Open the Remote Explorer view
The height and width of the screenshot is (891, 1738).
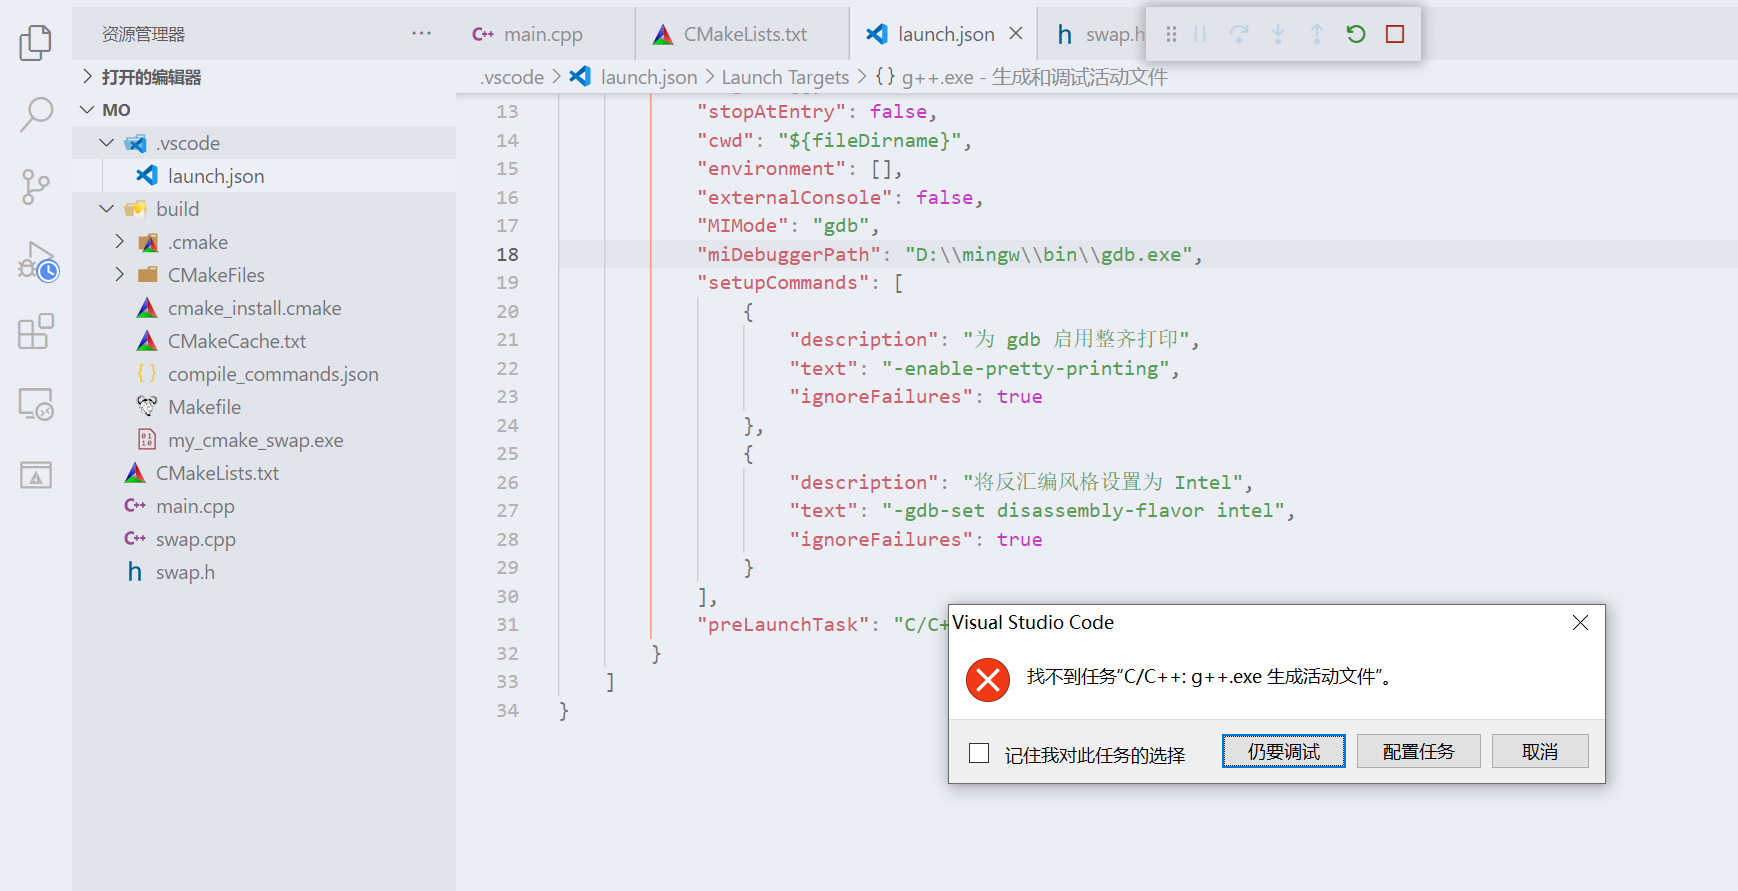[x=36, y=404]
